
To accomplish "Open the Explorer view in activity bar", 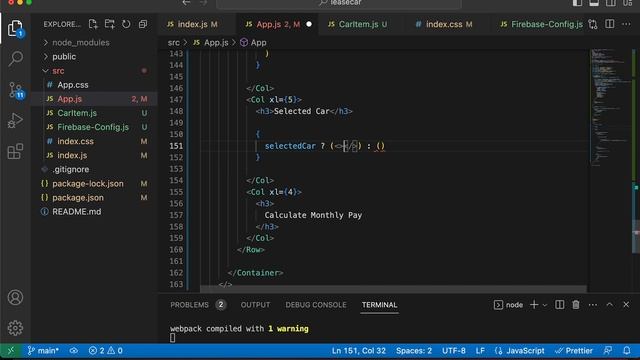I will tap(15, 28).
